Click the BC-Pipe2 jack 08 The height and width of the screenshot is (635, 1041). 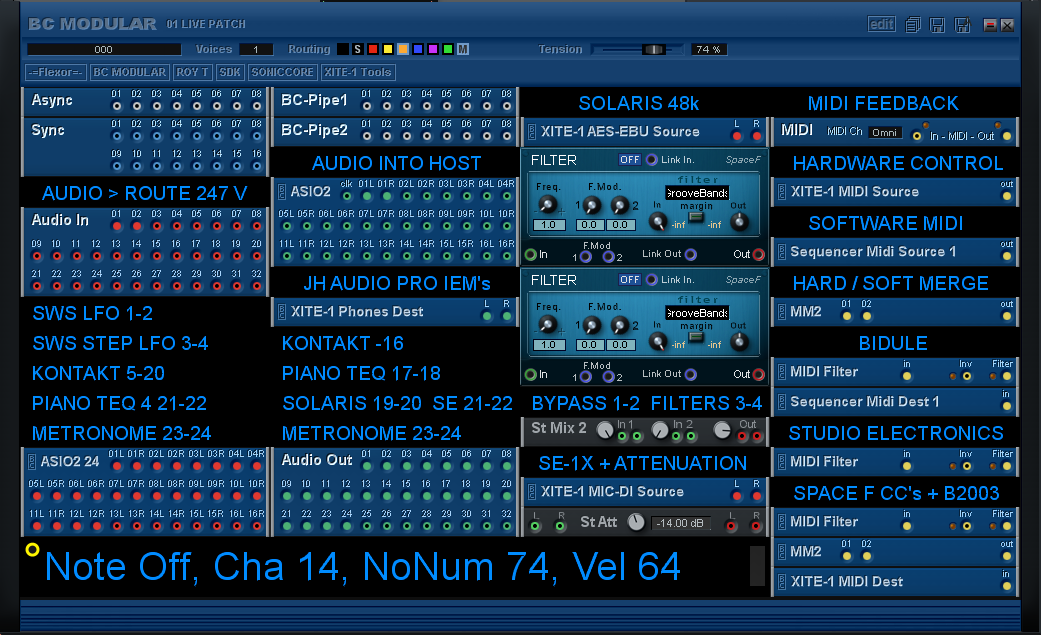507,136
